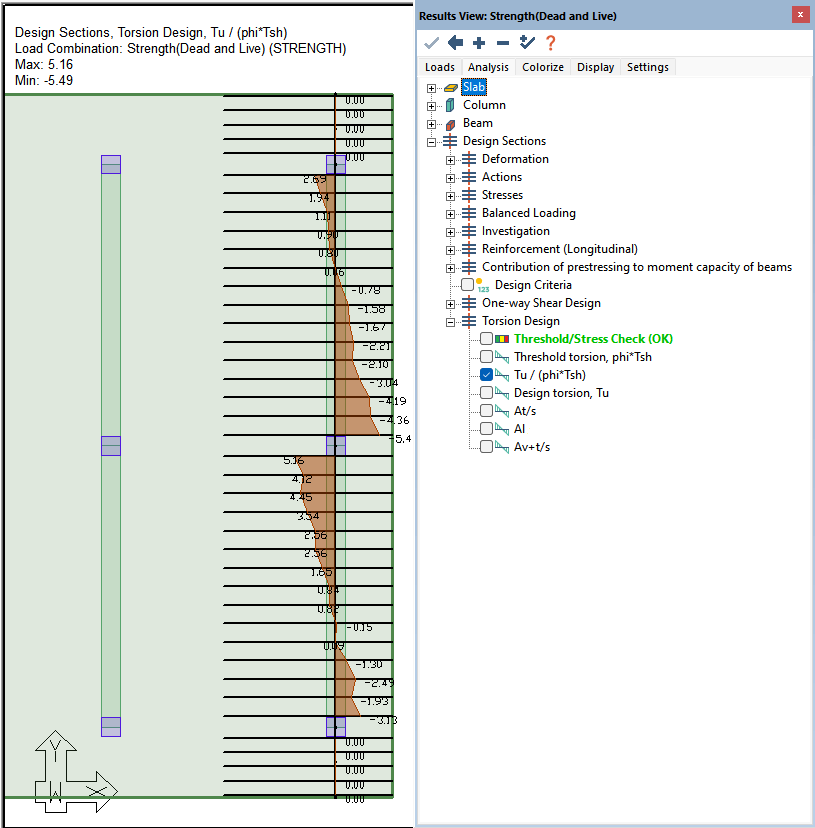This screenshot has height=828, width=815.
Task: Expand the One-way Shear Design node
Action: pos(450,304)
